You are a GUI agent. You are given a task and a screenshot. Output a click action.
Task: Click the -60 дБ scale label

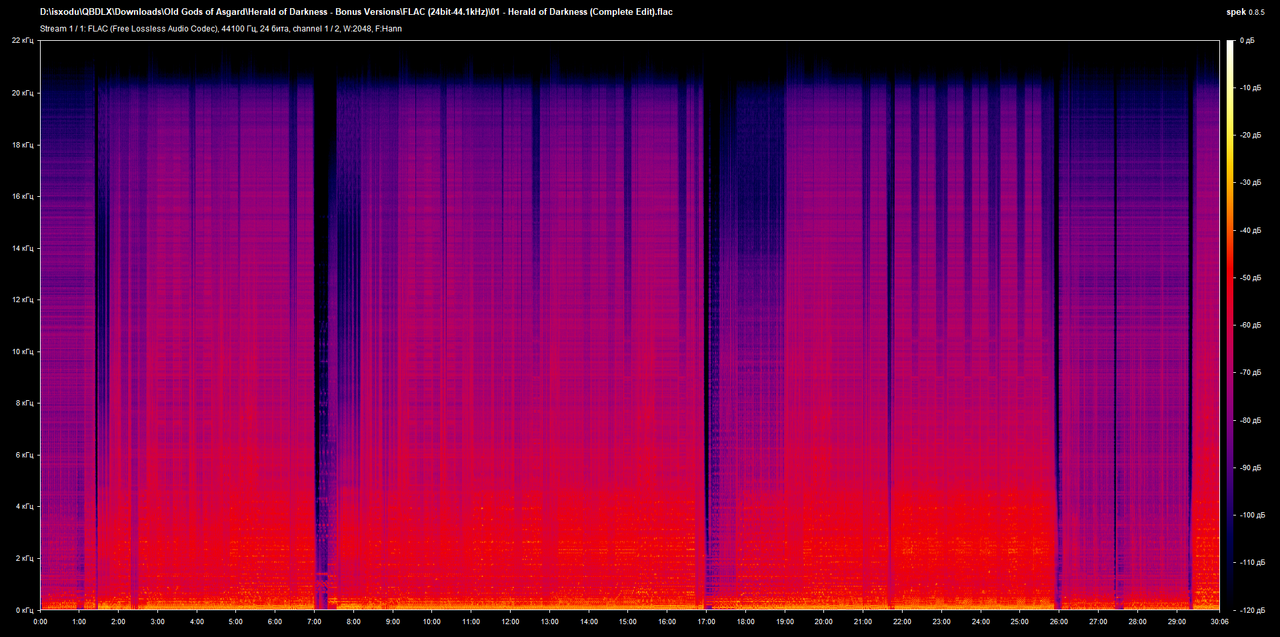pyautogui.click(x=1250, y=326)
